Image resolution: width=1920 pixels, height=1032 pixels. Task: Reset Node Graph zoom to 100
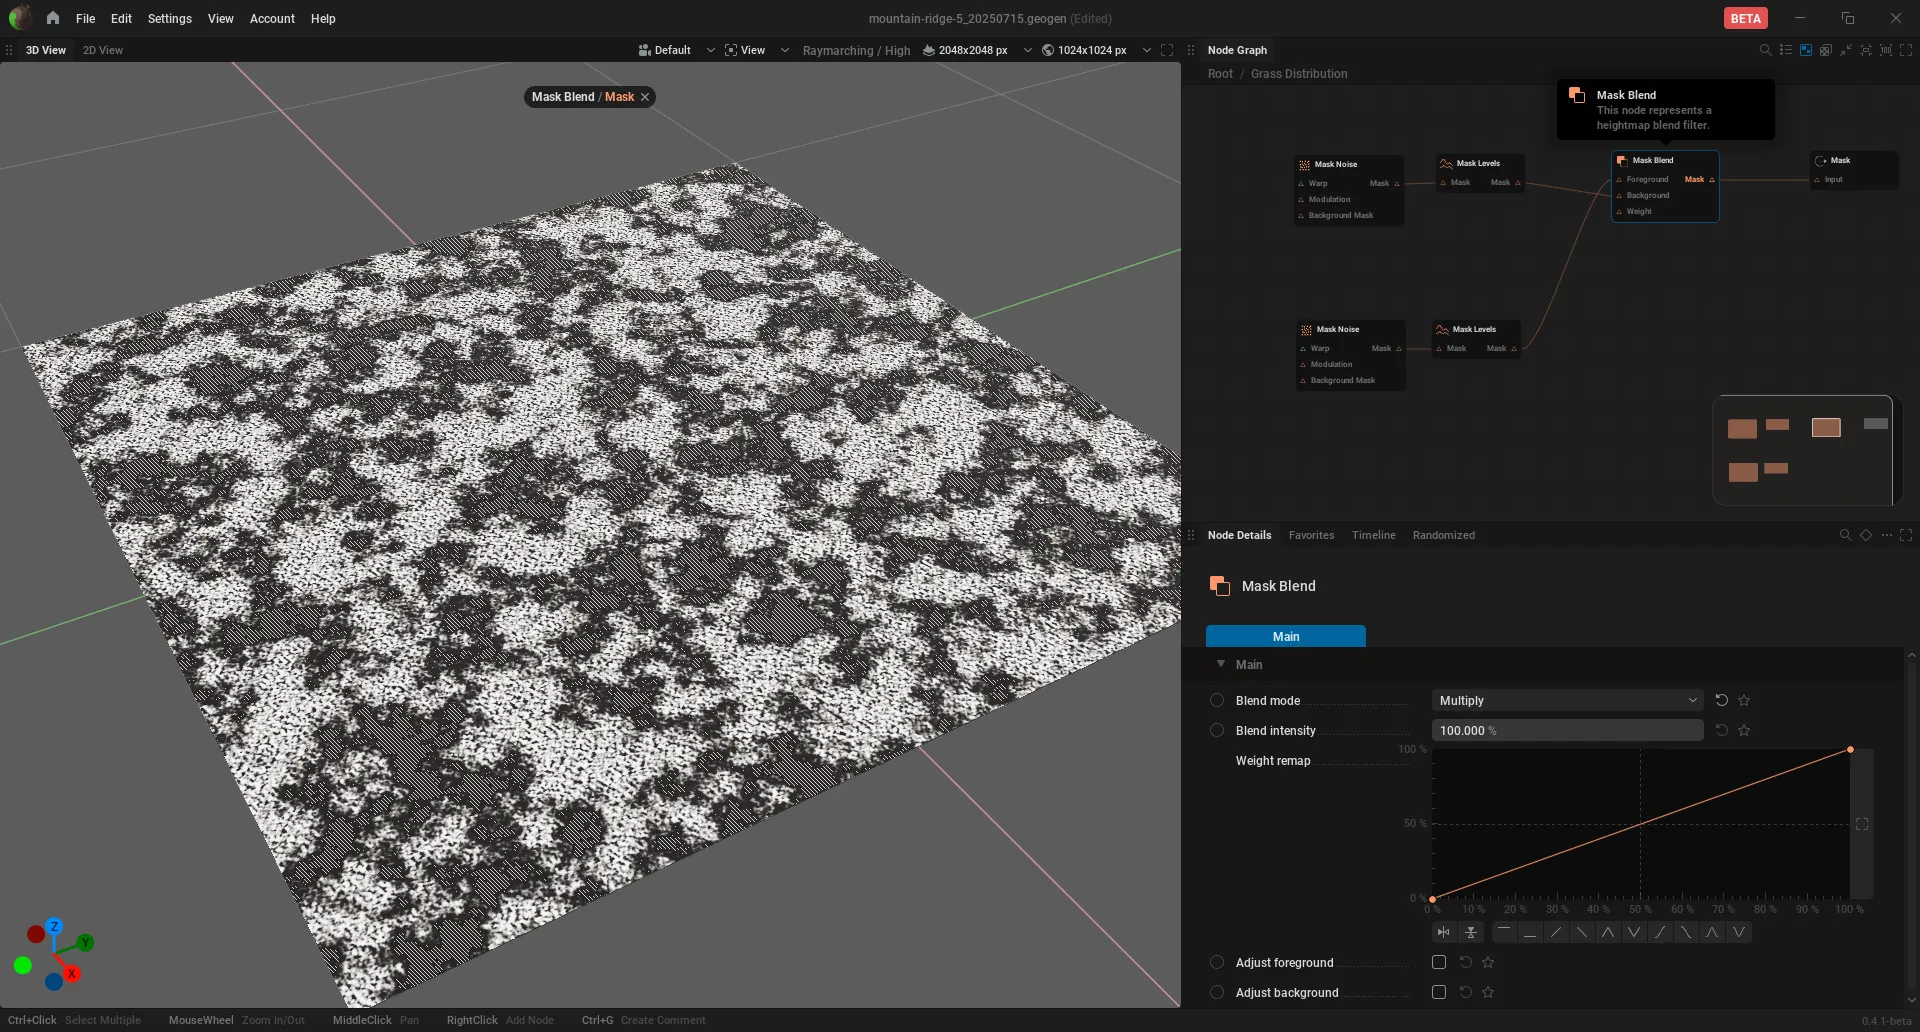pos(1886,50)
